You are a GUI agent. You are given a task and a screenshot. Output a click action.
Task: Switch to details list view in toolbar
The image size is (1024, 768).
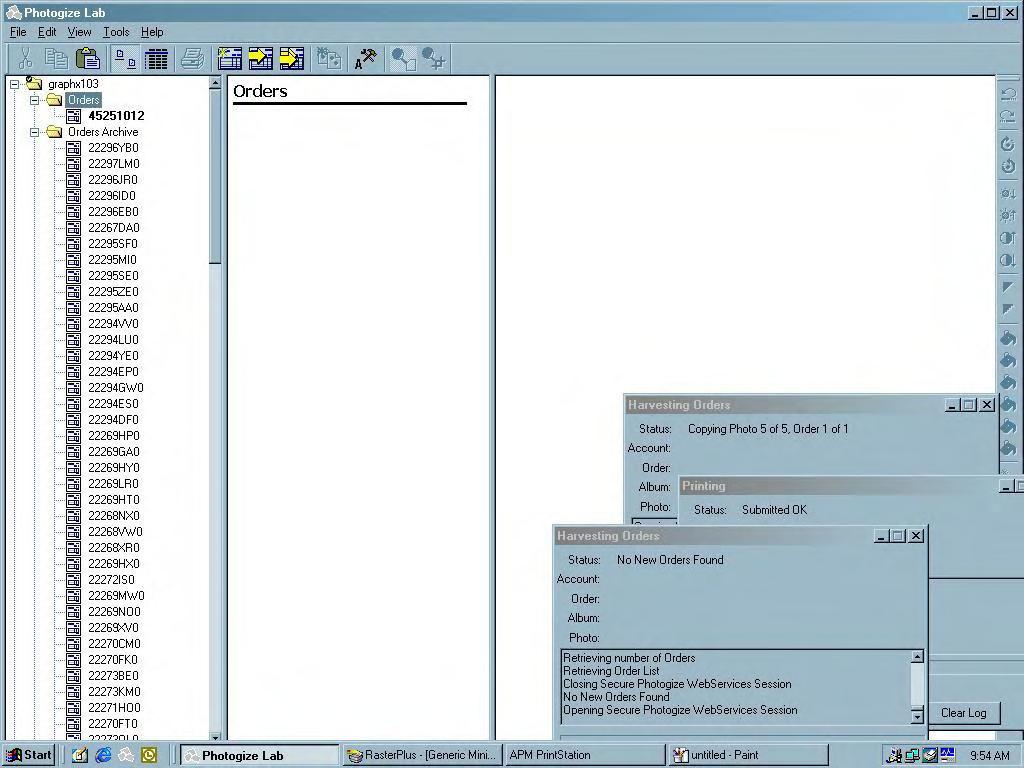(156, 59)
